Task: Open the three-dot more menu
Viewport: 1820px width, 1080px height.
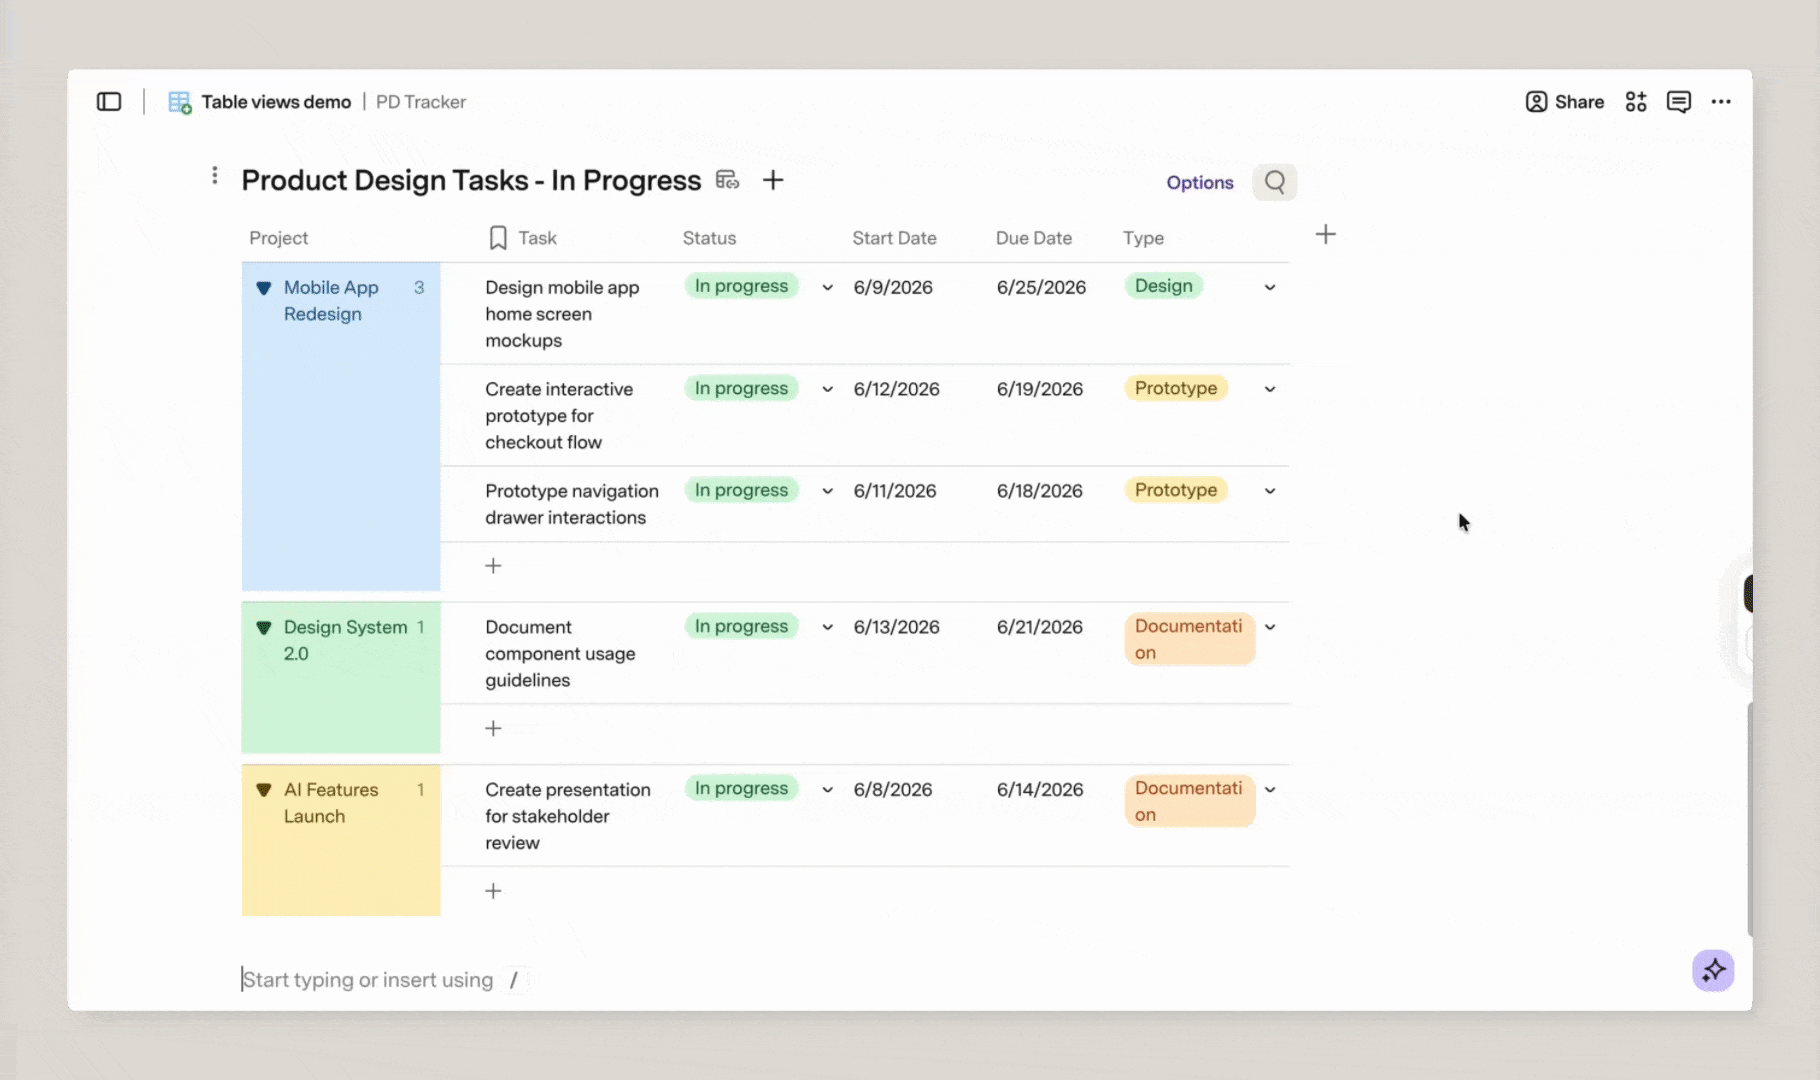Action: [1721, 102]
